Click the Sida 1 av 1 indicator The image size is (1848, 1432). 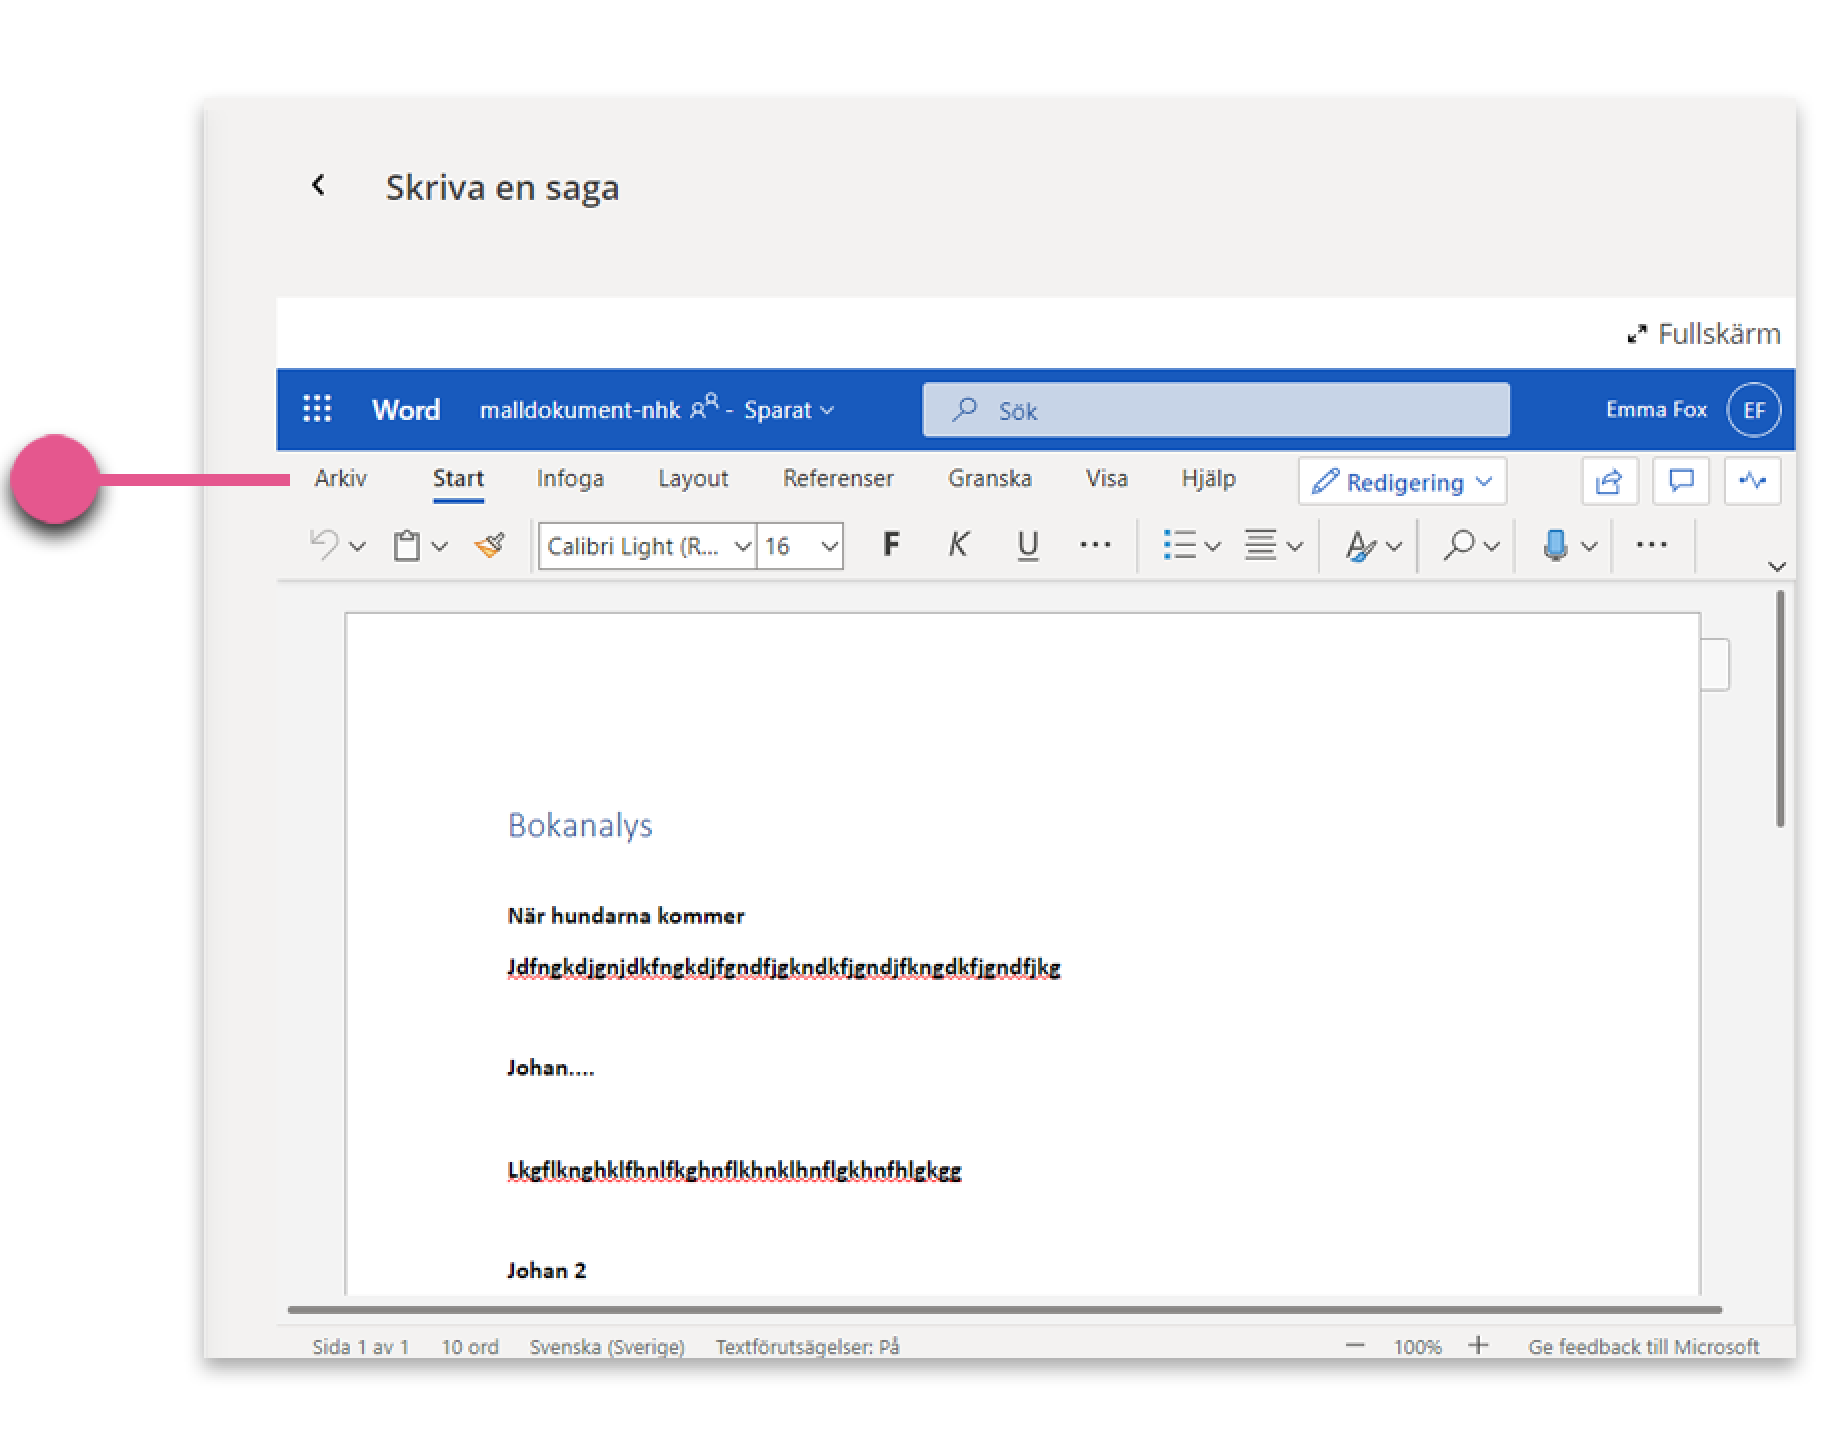360,1346
